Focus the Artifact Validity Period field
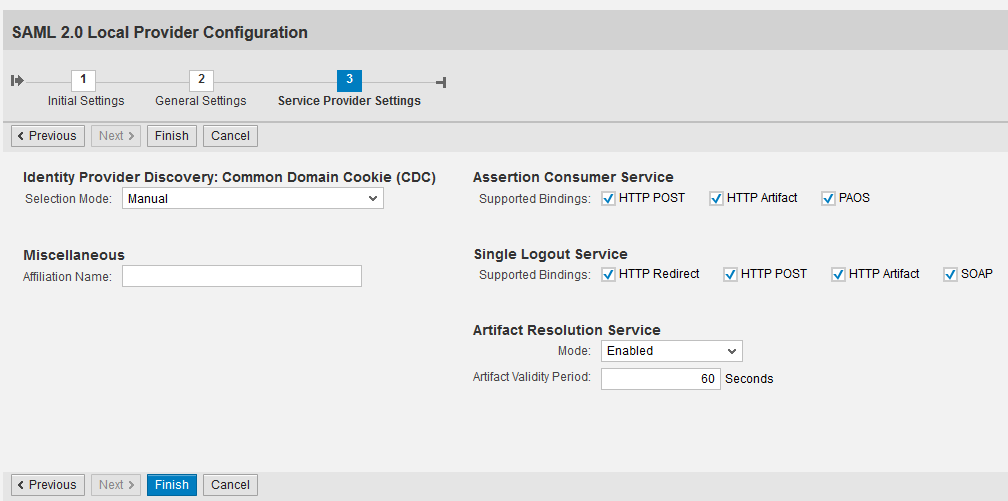 tap(660, 379)
